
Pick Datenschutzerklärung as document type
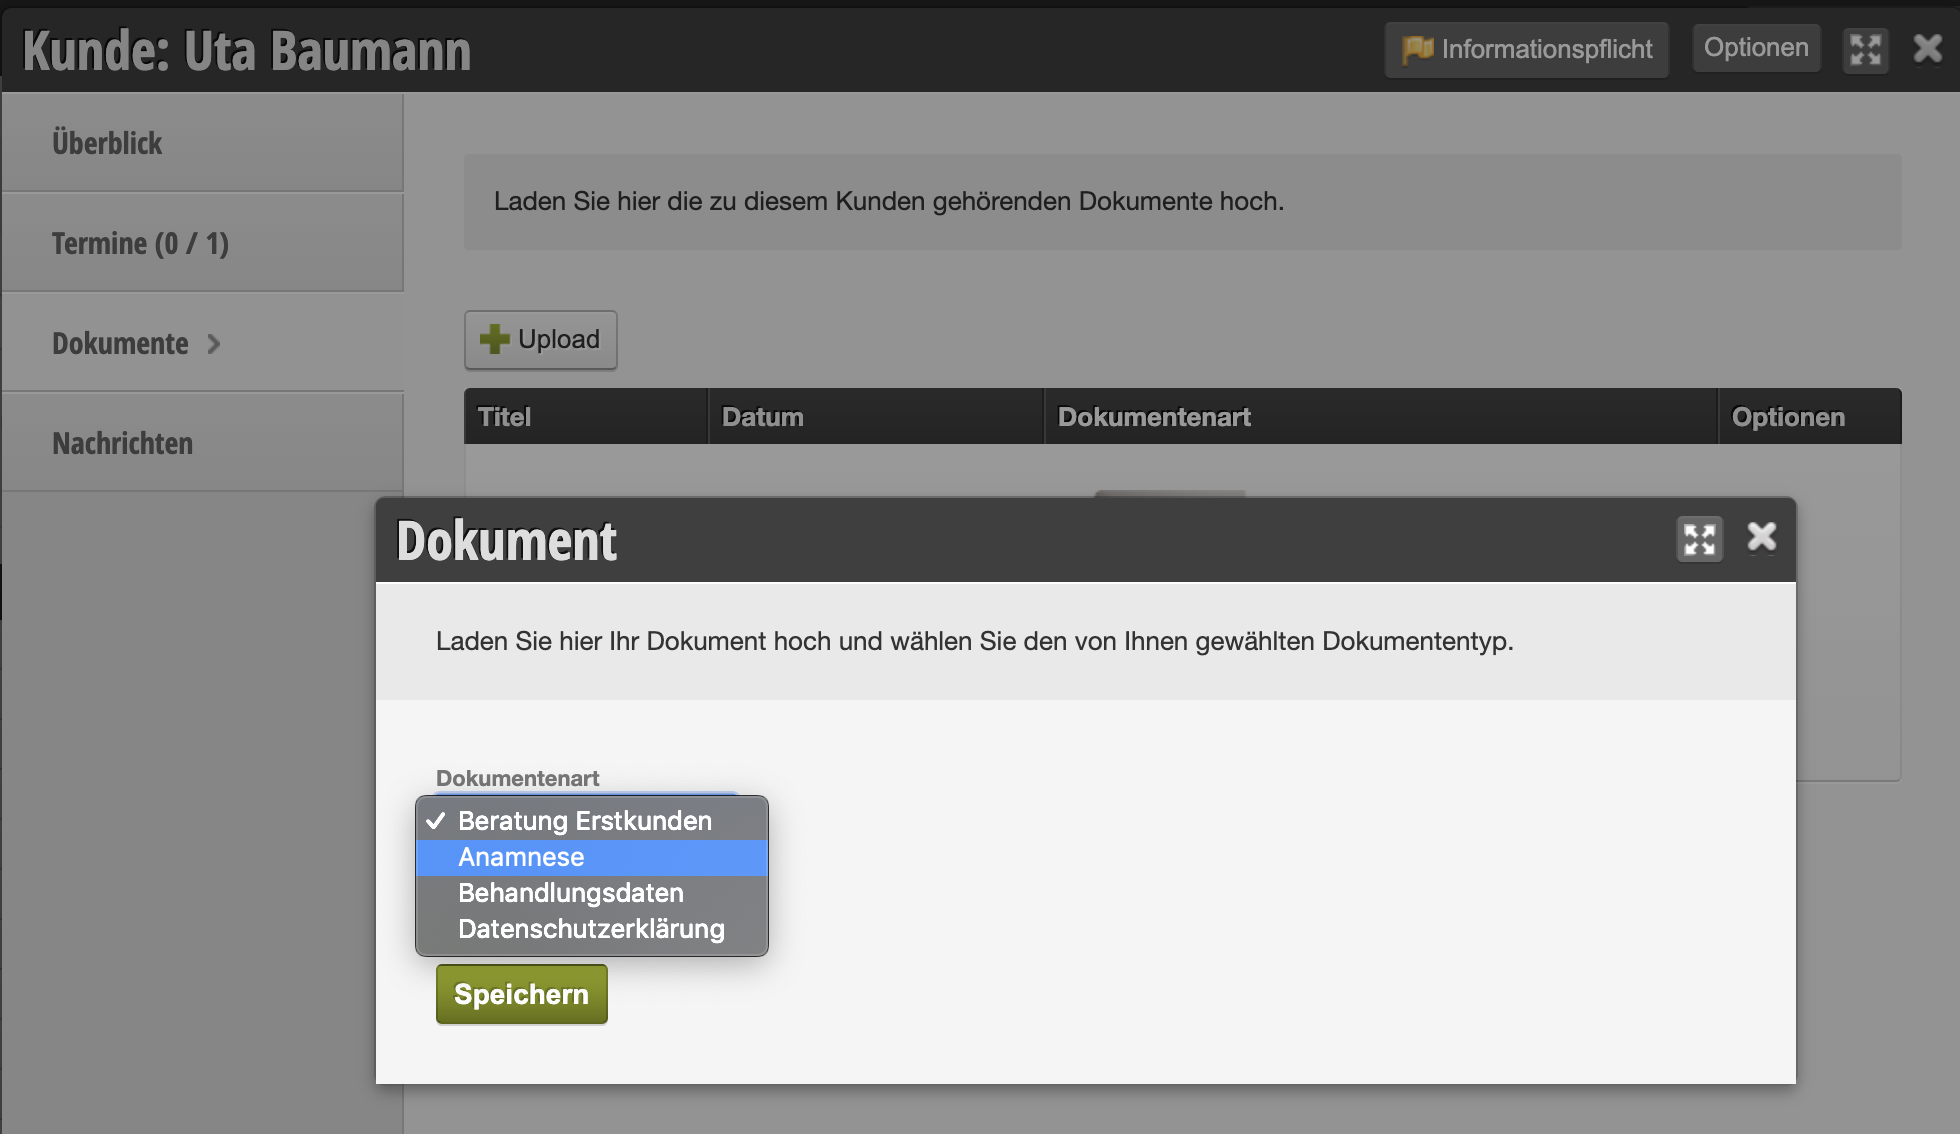[592, 929]
